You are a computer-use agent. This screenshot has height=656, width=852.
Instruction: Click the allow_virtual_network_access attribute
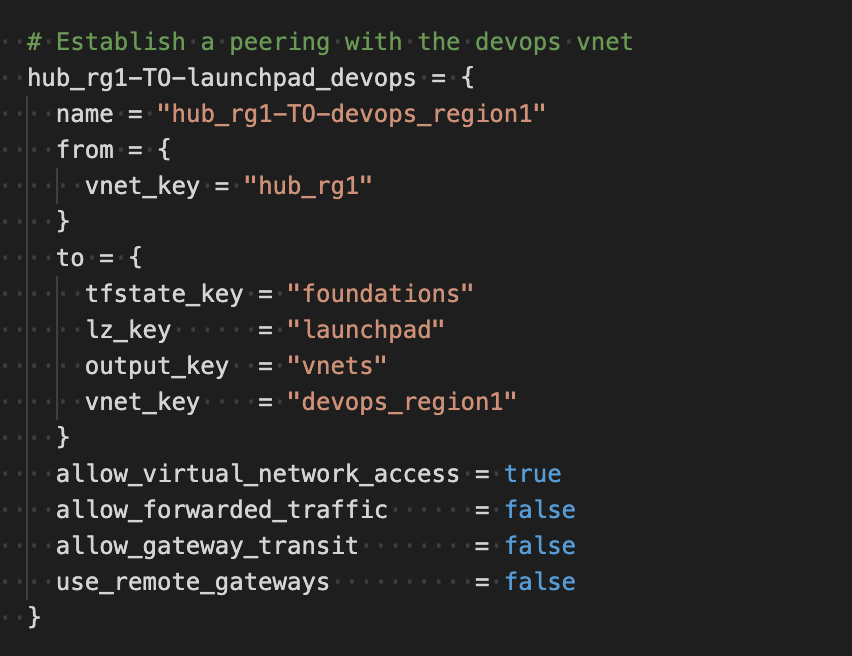[x=258, y=474]
